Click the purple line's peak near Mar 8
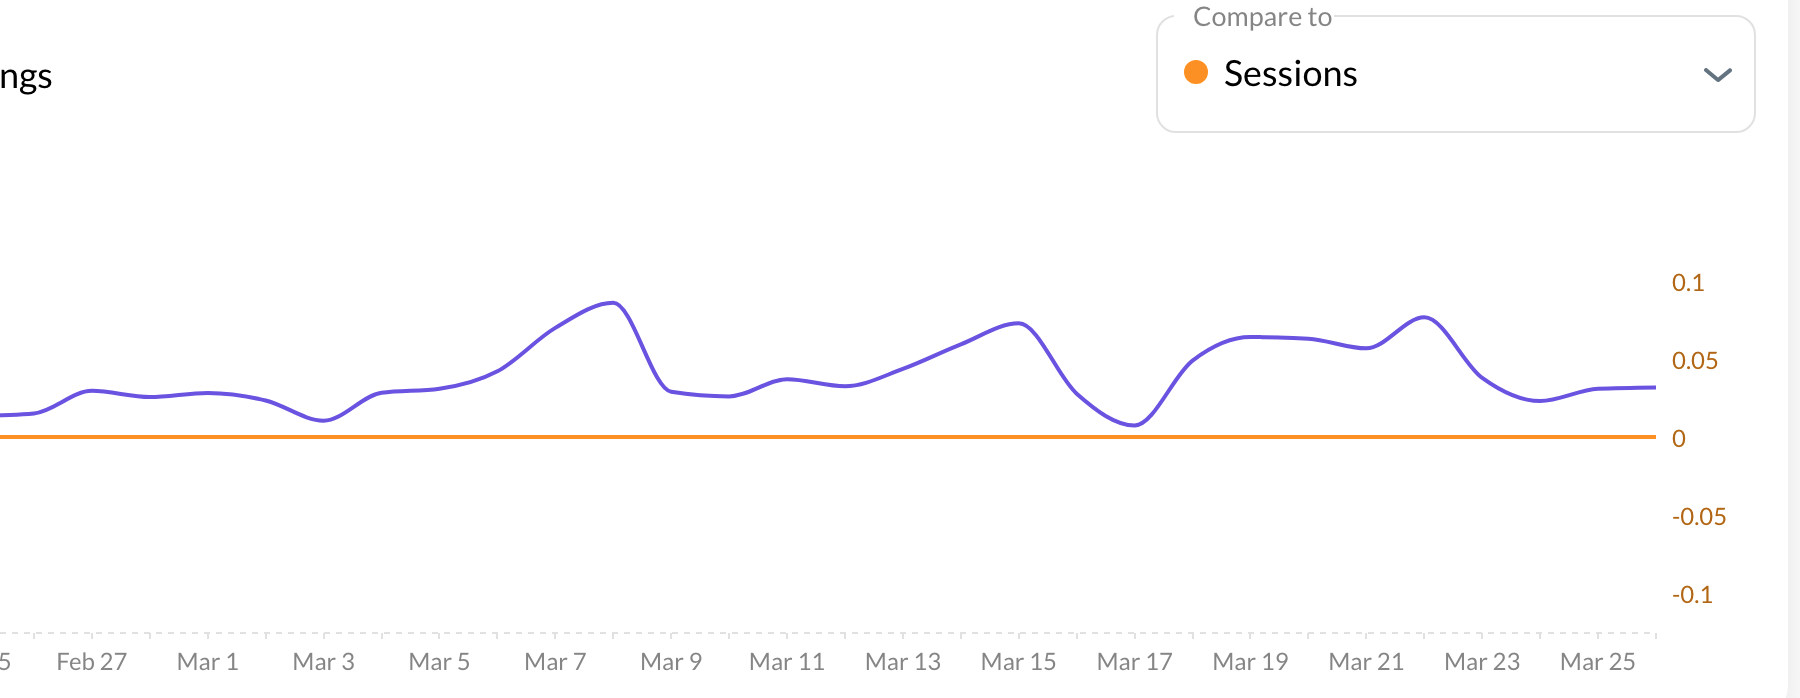The image size is (1800, 698). click(612, 302)
